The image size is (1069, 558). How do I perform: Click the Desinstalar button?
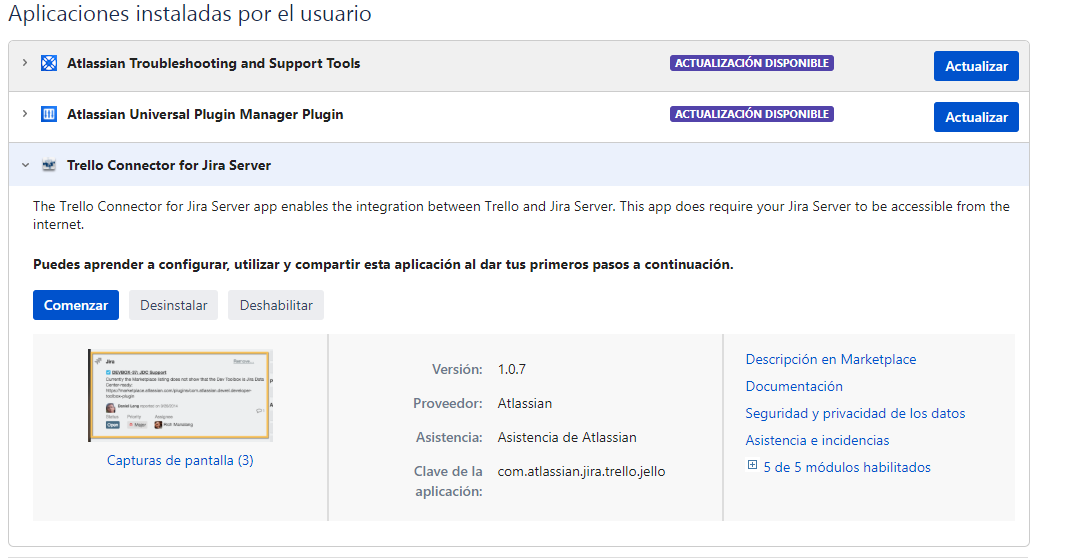pyautogui.click(x=173, y=305)
